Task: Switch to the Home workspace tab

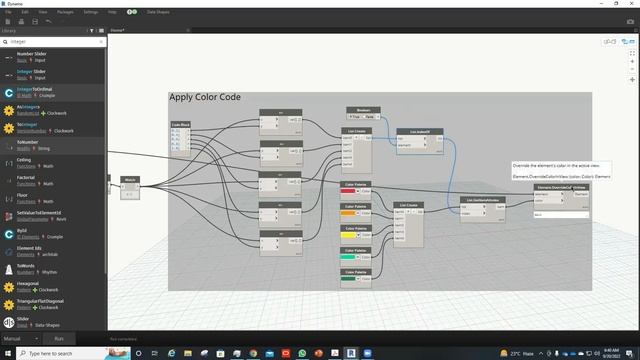Action: 118,30
